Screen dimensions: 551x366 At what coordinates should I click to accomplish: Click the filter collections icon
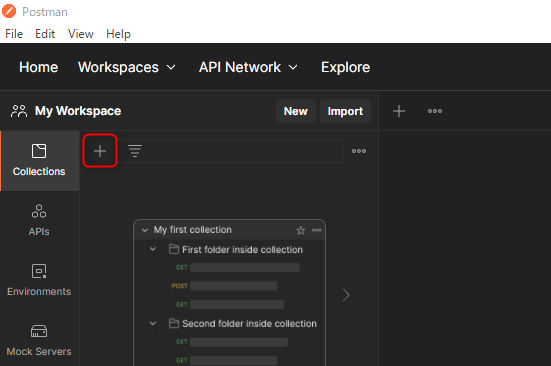135,151
